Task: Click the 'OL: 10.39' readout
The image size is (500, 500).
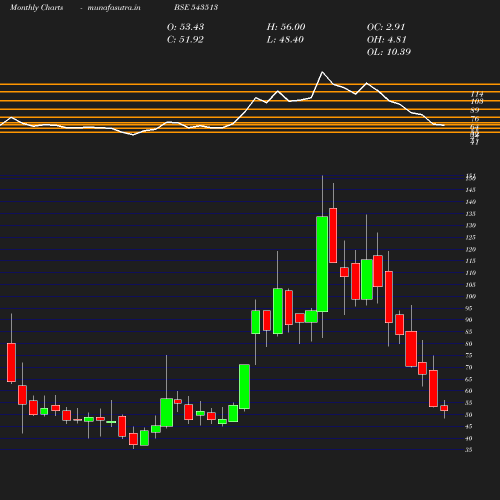Action: click(389, 52)
